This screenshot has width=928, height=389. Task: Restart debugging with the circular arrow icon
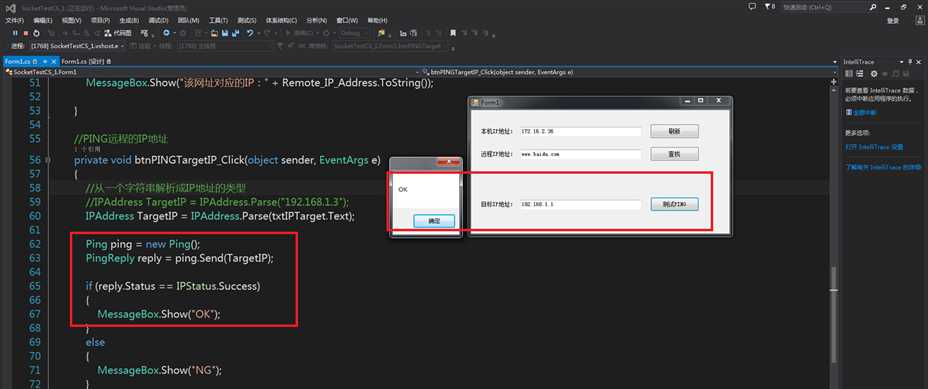click(x=36, y=33)
